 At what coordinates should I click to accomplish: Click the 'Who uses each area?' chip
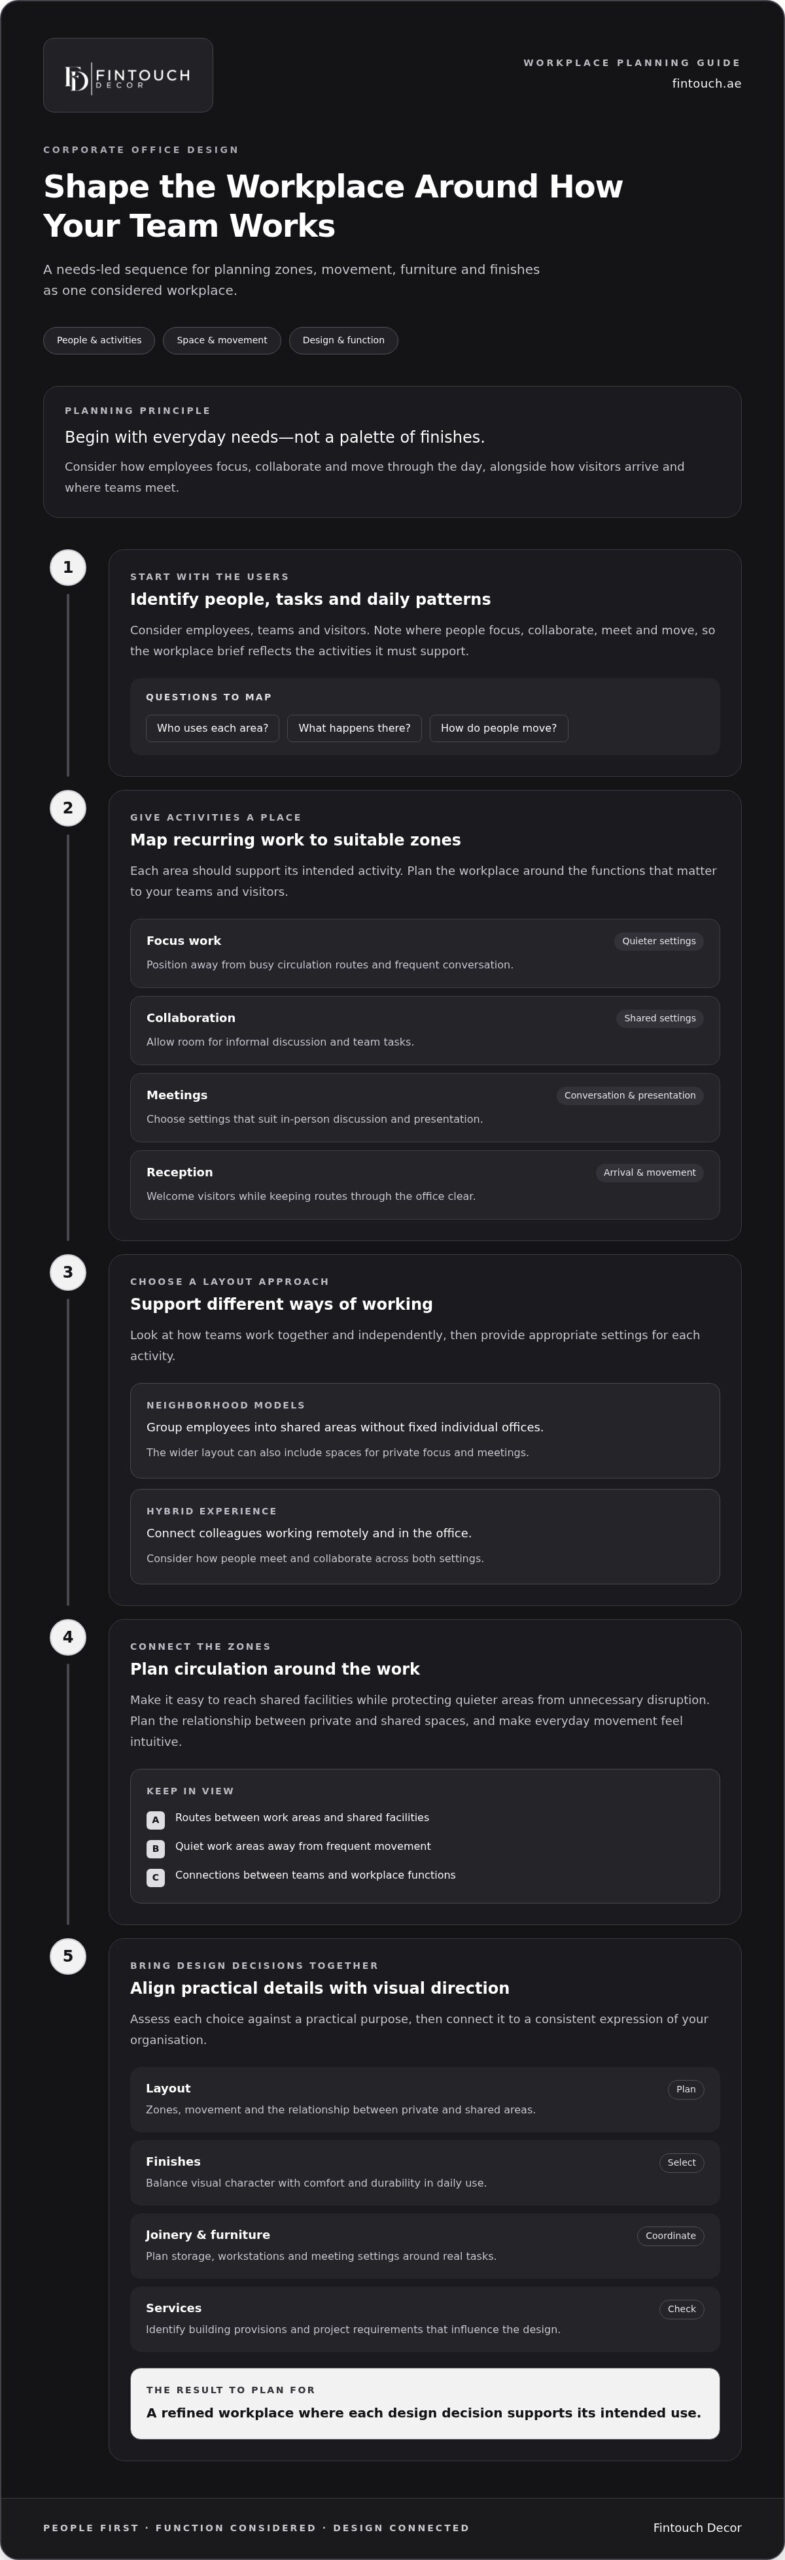click(x=212, y=728)
